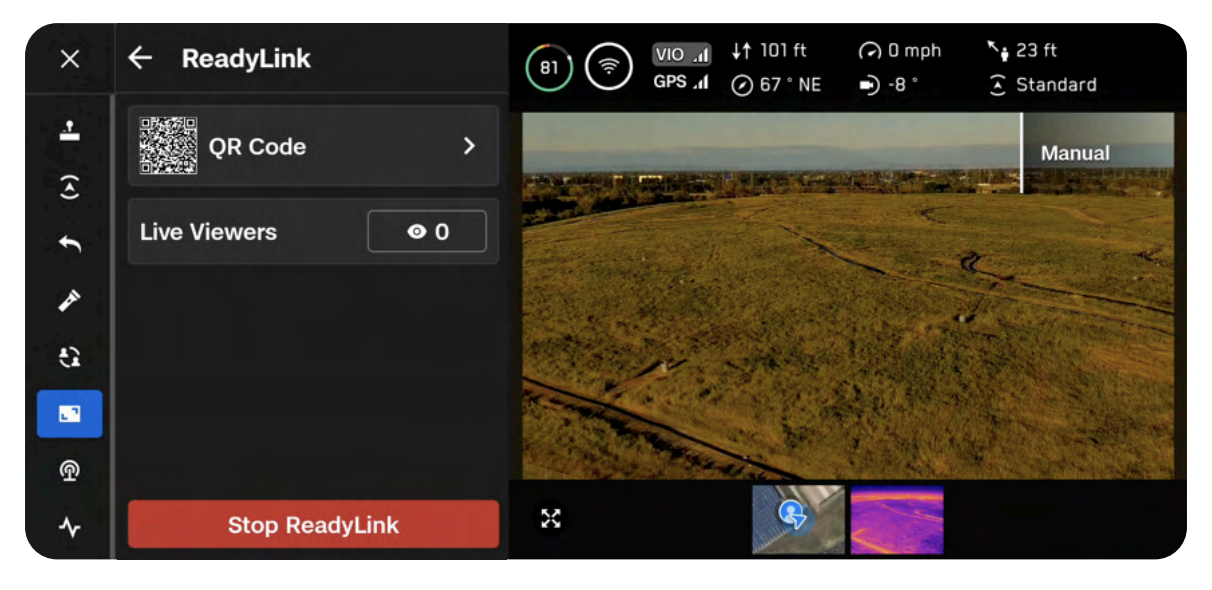Select the flashlight icon in sidebar

click(69, 300)
